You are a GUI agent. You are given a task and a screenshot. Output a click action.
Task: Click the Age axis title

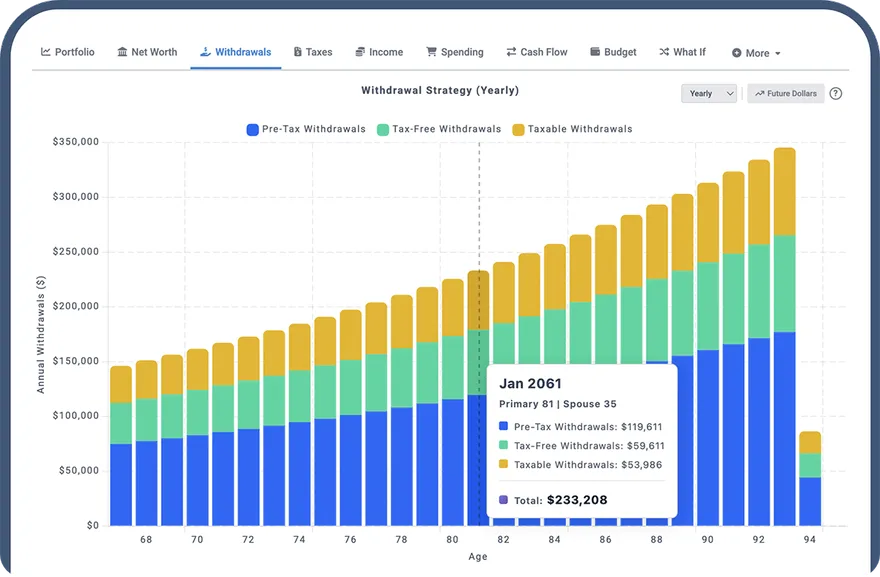coord(478,557)
